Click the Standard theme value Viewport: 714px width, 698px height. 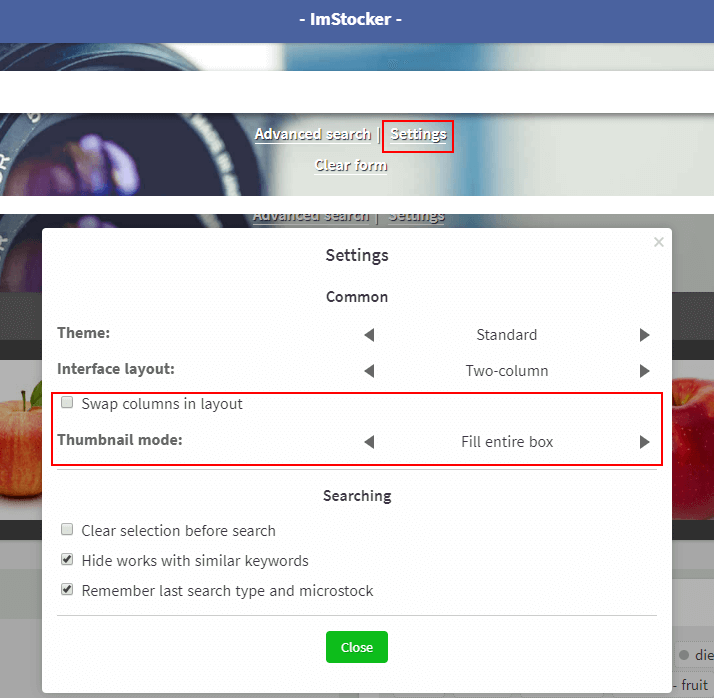click(x=507, y=335)
